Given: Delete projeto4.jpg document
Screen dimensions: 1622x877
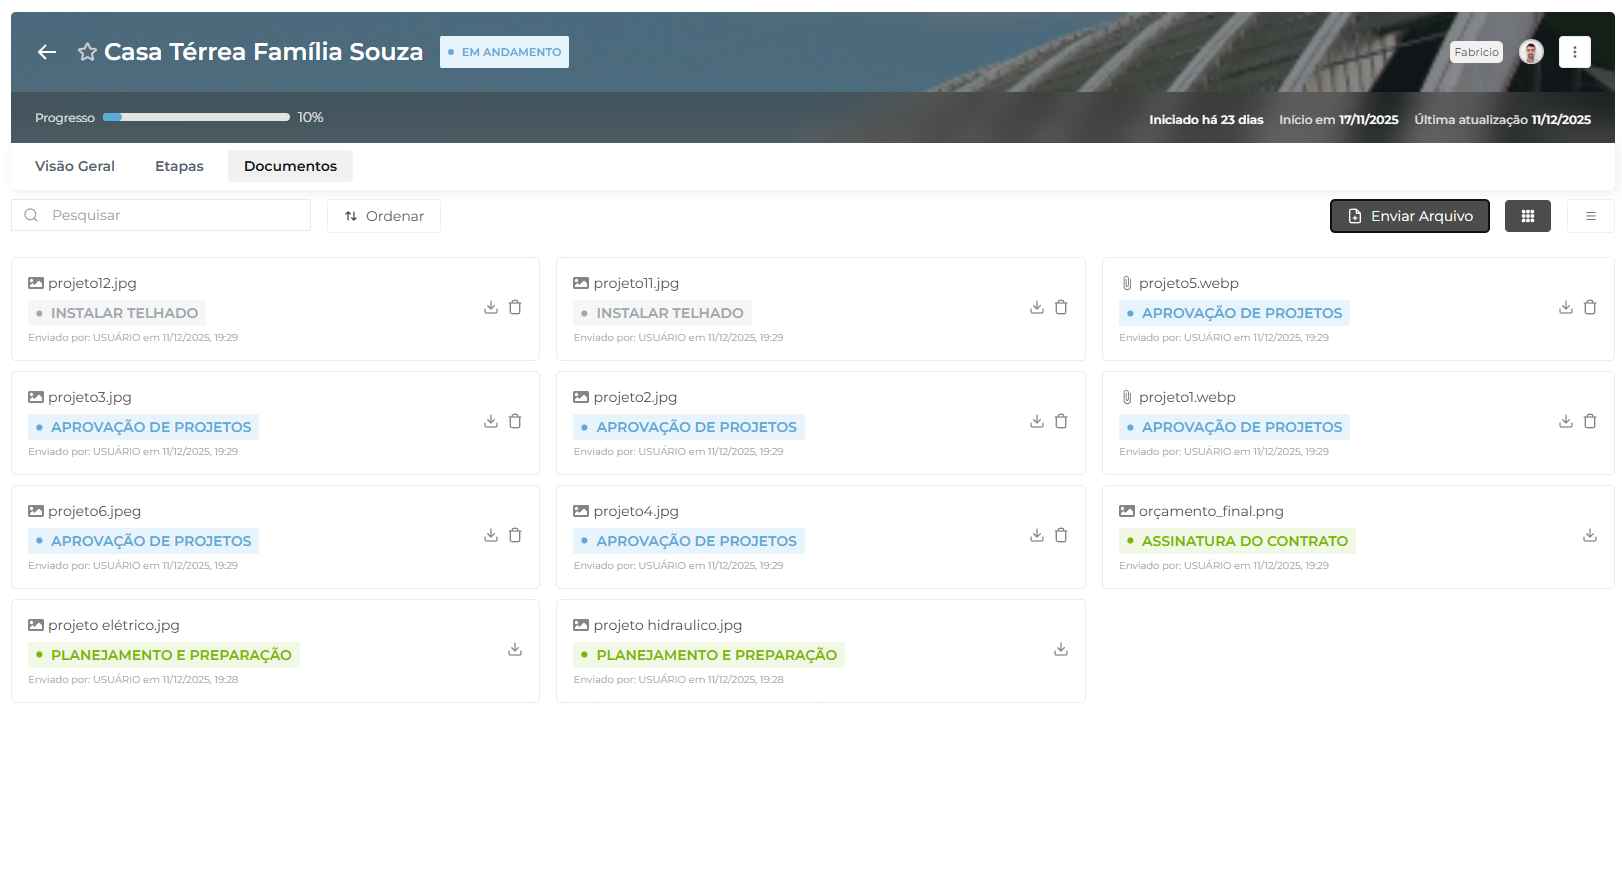Looking at the screenshot, I should click(1061, 535).
